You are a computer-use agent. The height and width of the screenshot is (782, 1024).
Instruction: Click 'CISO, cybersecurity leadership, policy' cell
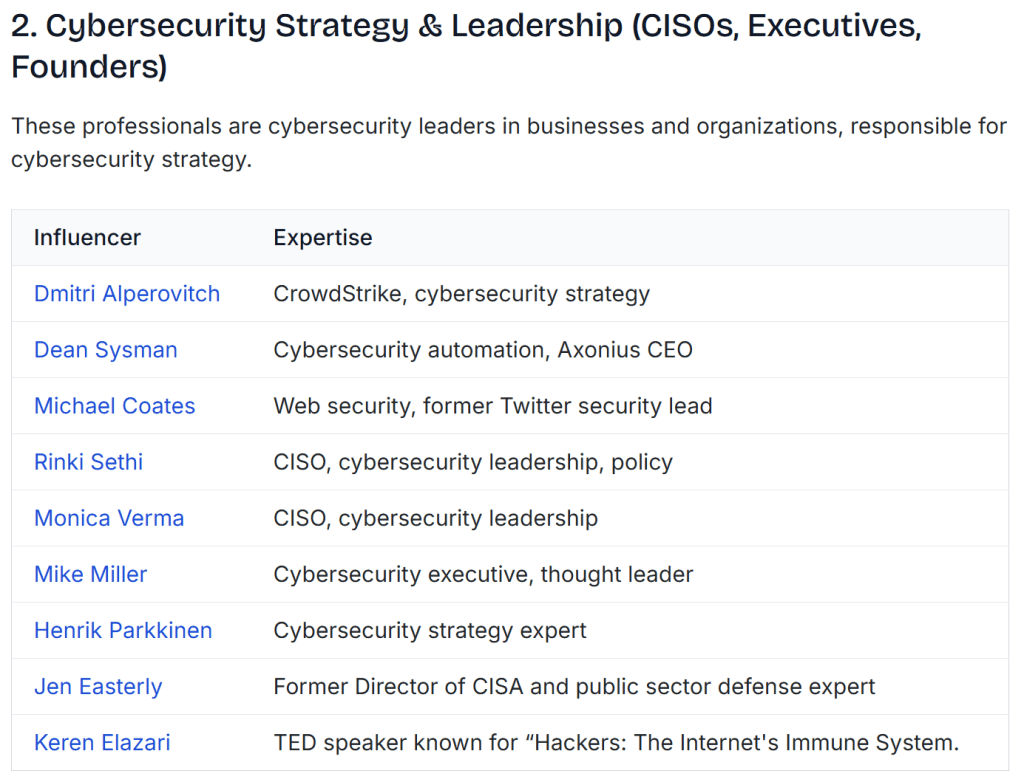[x=473, y=462]
